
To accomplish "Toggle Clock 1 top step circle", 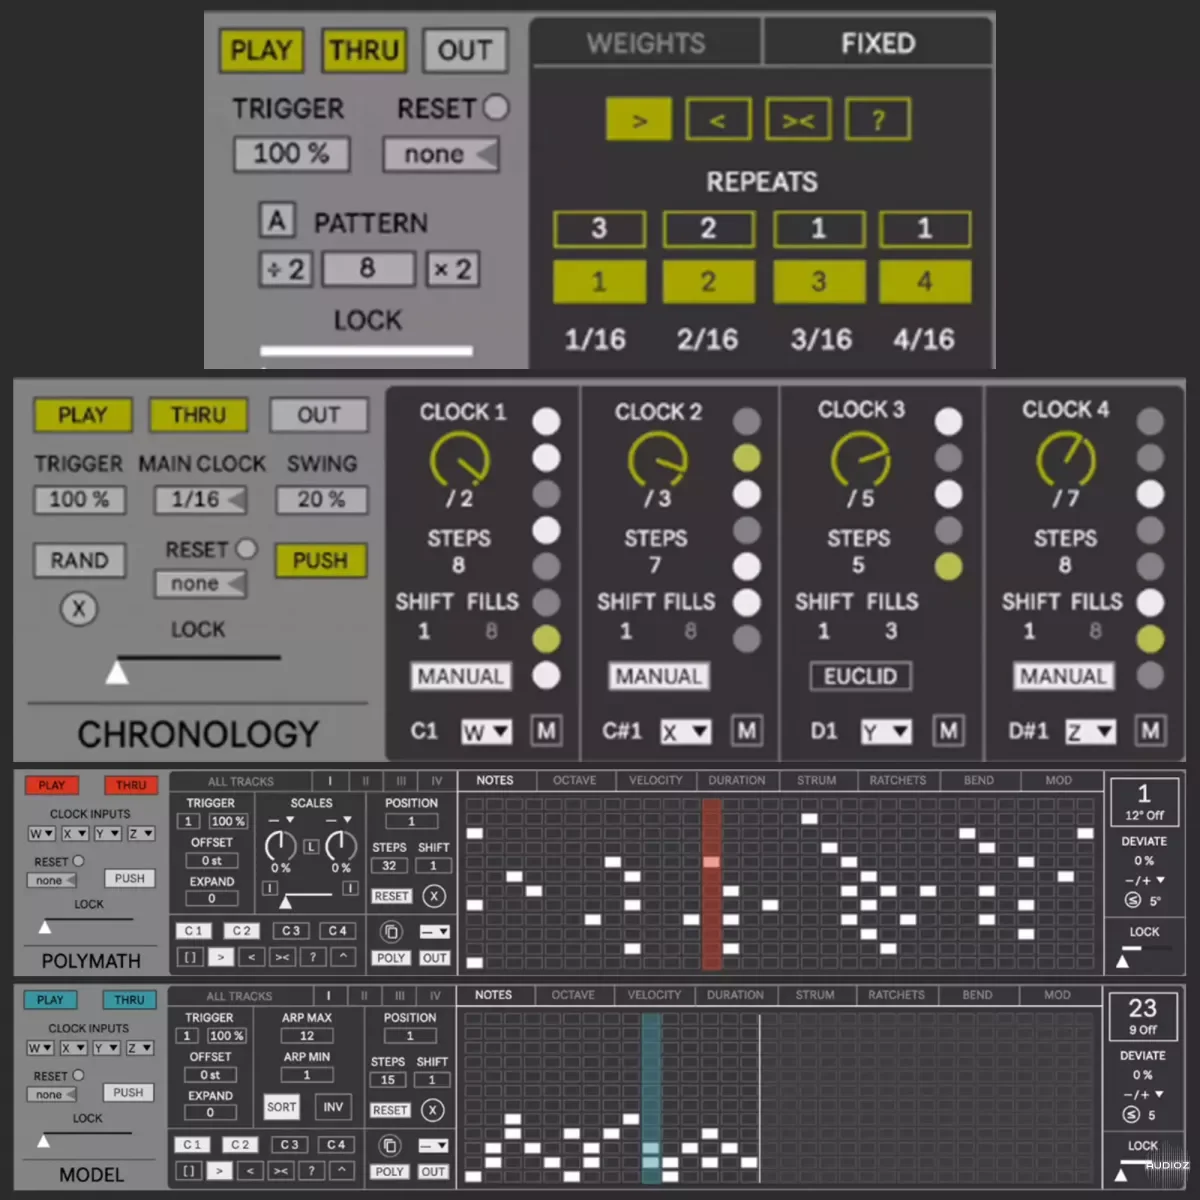I will 546,421.
